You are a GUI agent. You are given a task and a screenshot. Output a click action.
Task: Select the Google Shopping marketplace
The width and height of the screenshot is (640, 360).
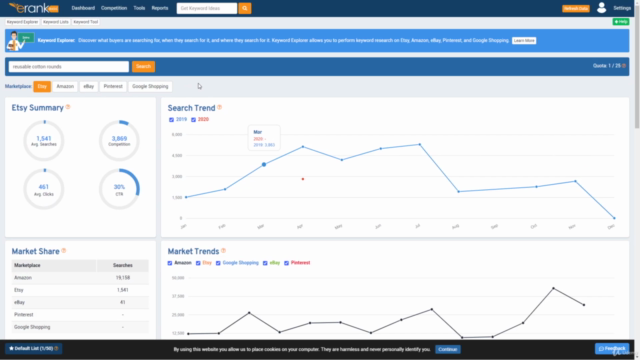tap(150, 87)
